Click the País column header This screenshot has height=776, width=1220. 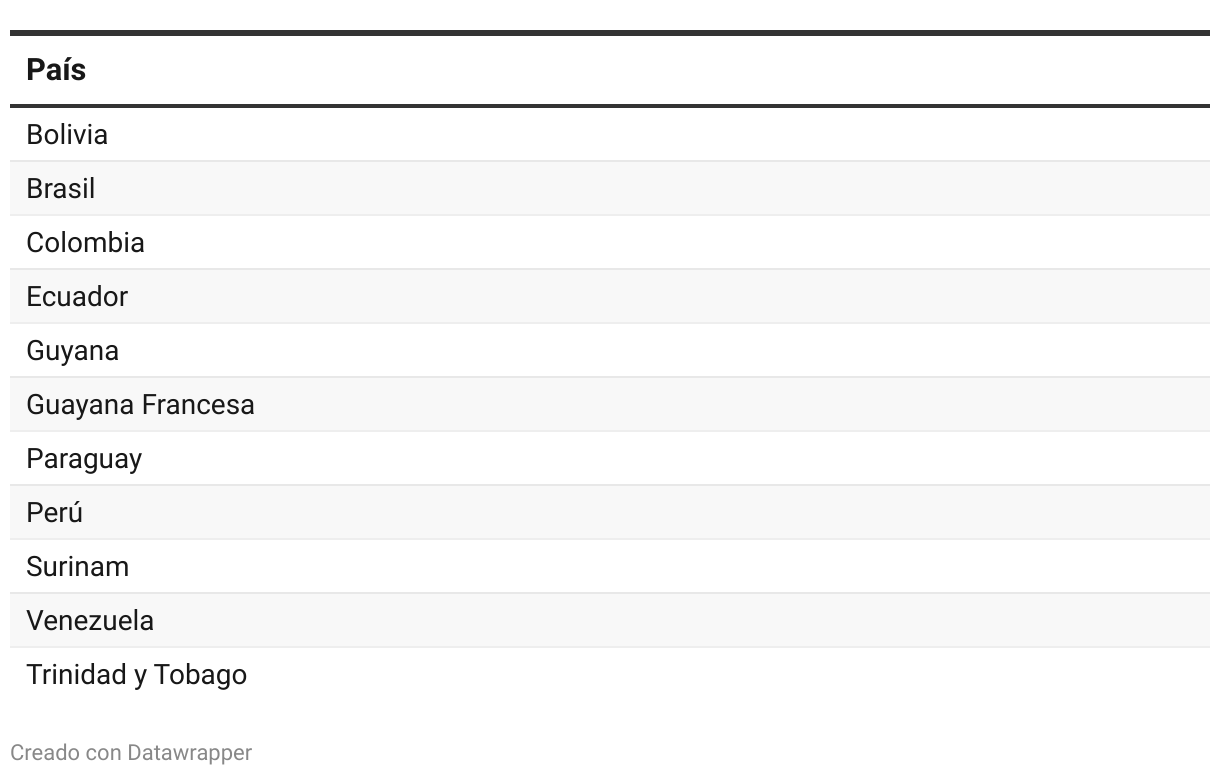pyautogui.click(x=56, y=70)
